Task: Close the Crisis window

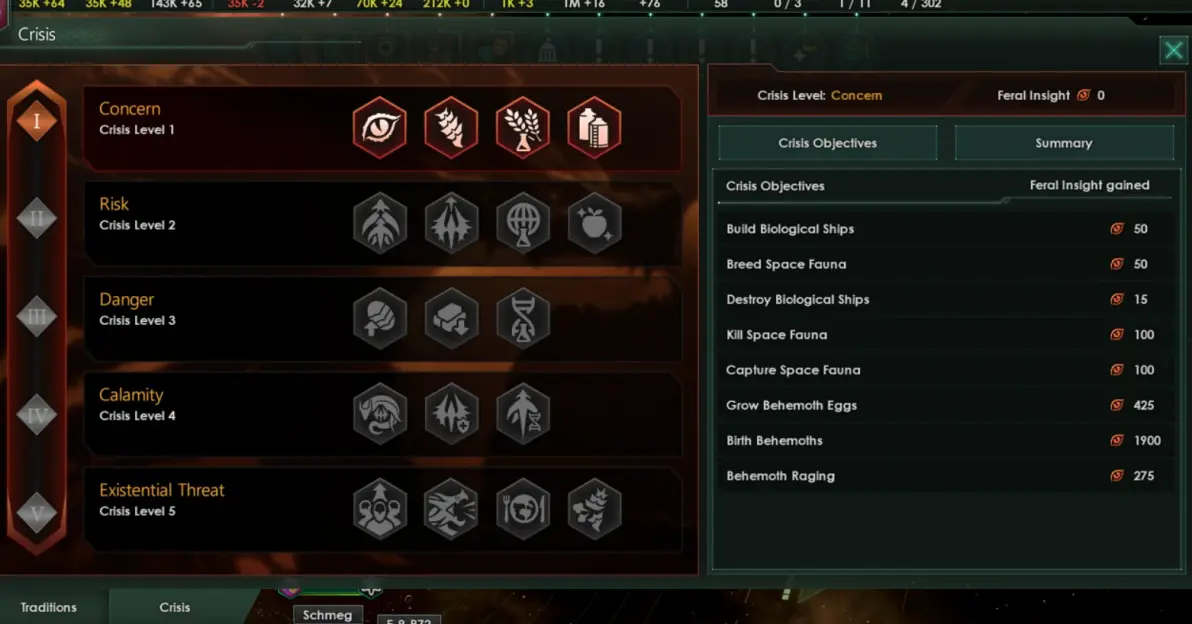Action: click(1173, 51)
